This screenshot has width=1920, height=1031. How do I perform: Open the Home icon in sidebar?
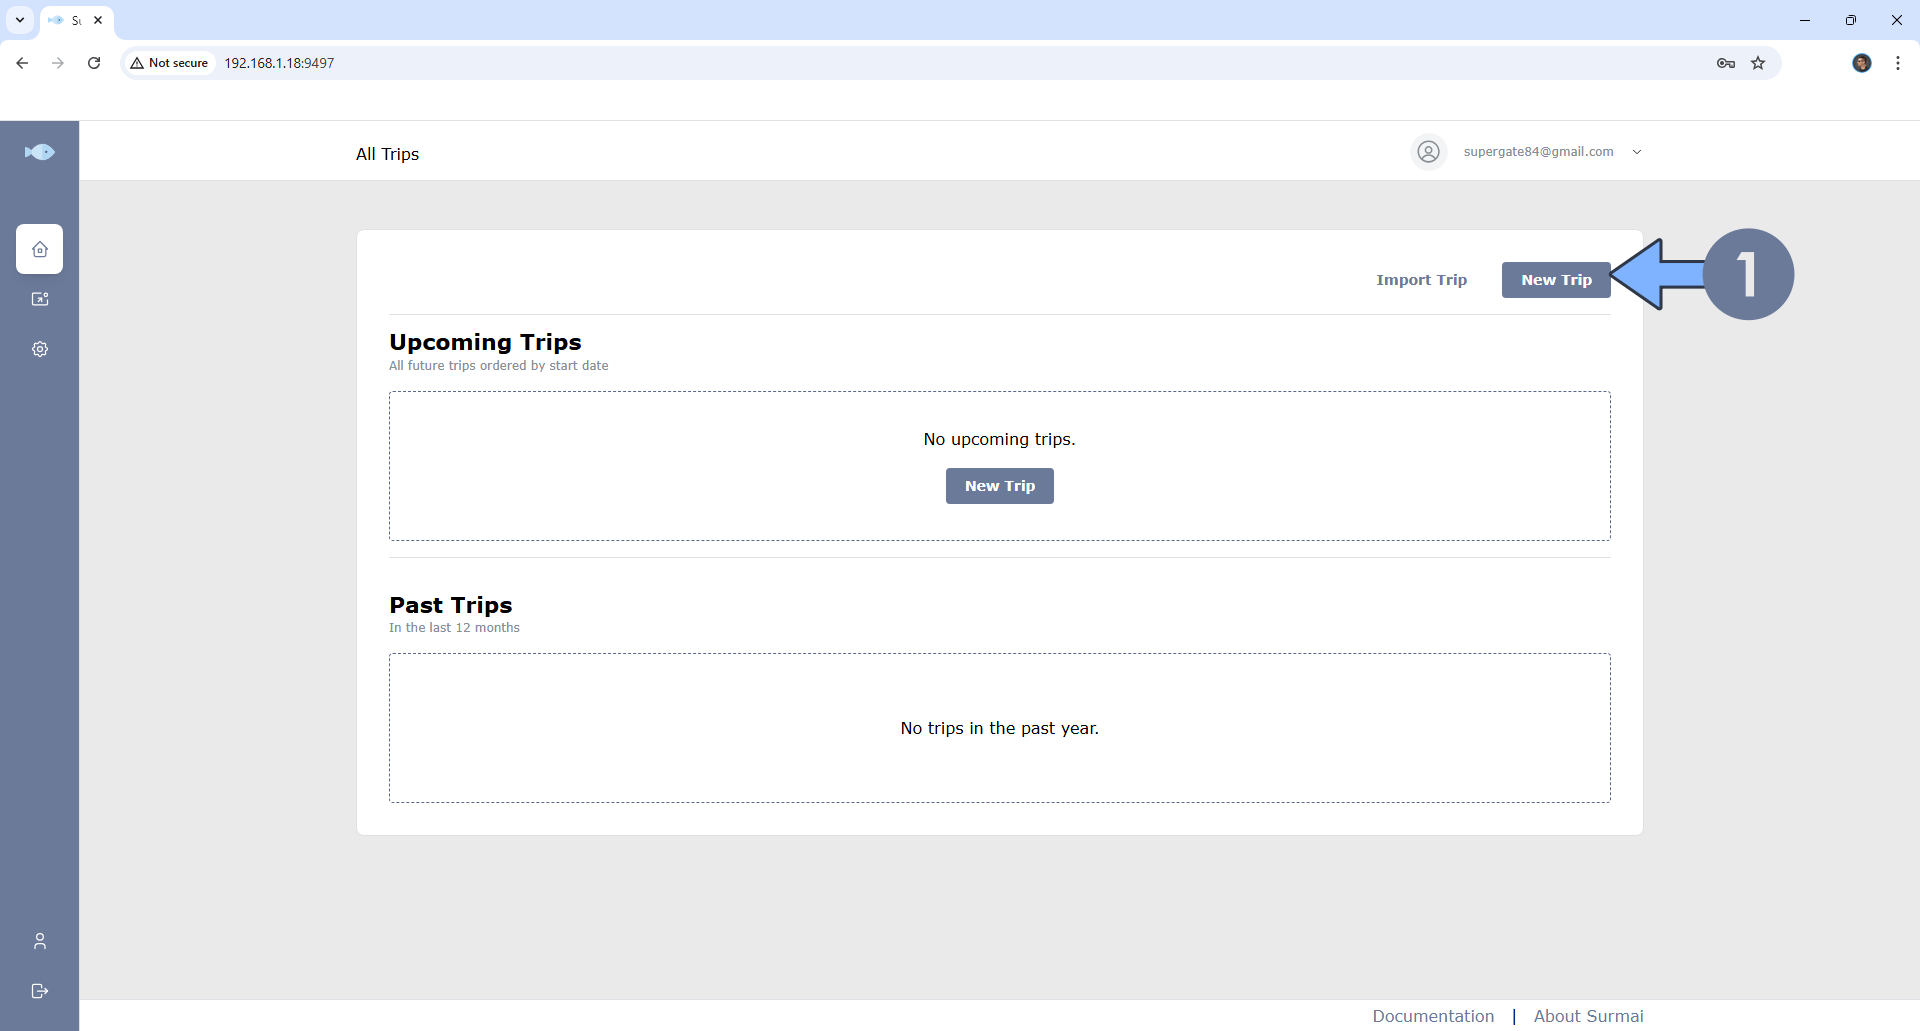[x=40, y=249]
